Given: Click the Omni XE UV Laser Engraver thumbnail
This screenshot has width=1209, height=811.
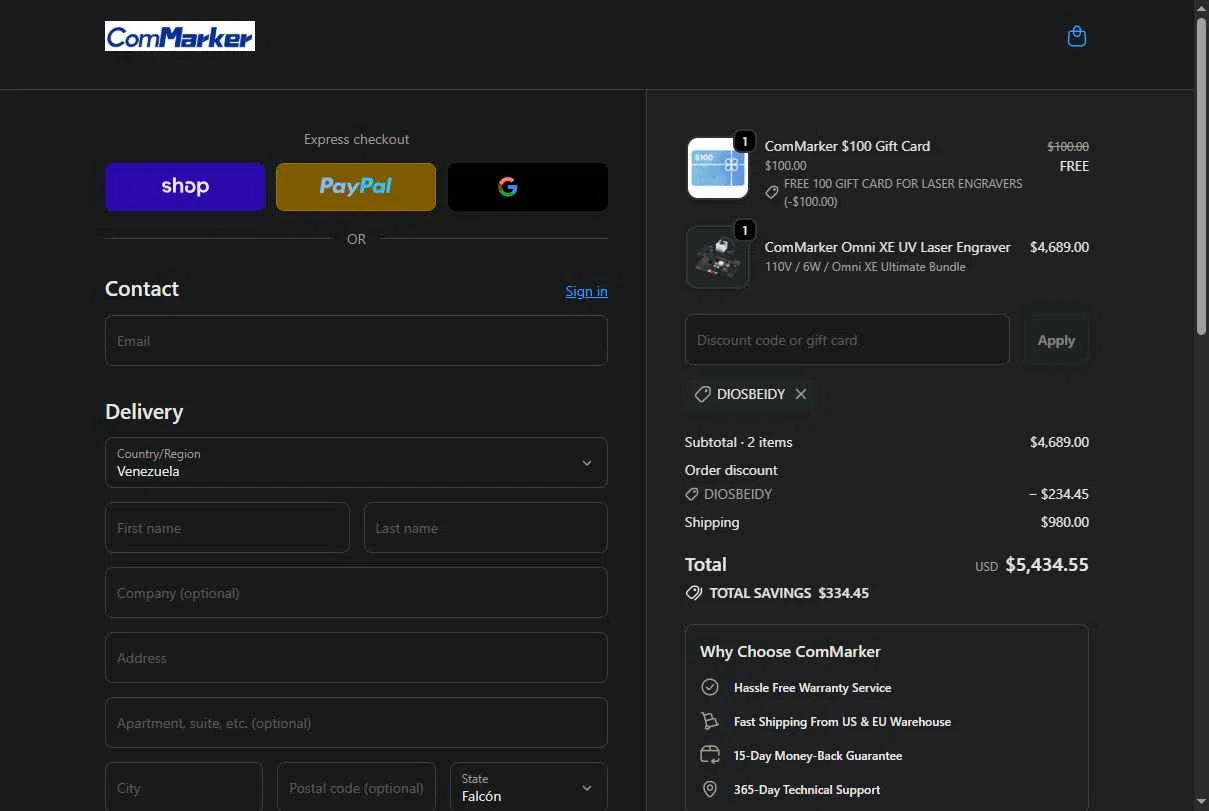Looking at the screenshot, I should point(717,257).
